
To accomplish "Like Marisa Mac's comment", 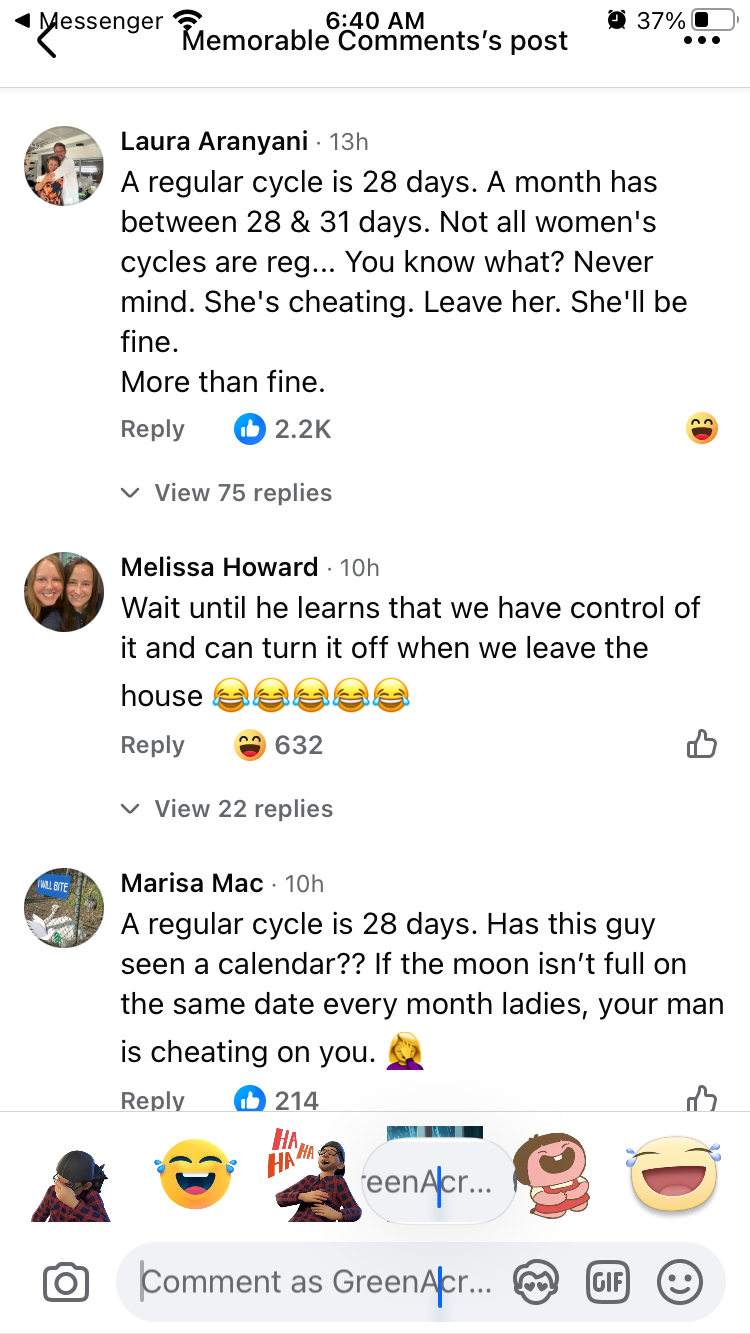I will (x=702, y=1098).
